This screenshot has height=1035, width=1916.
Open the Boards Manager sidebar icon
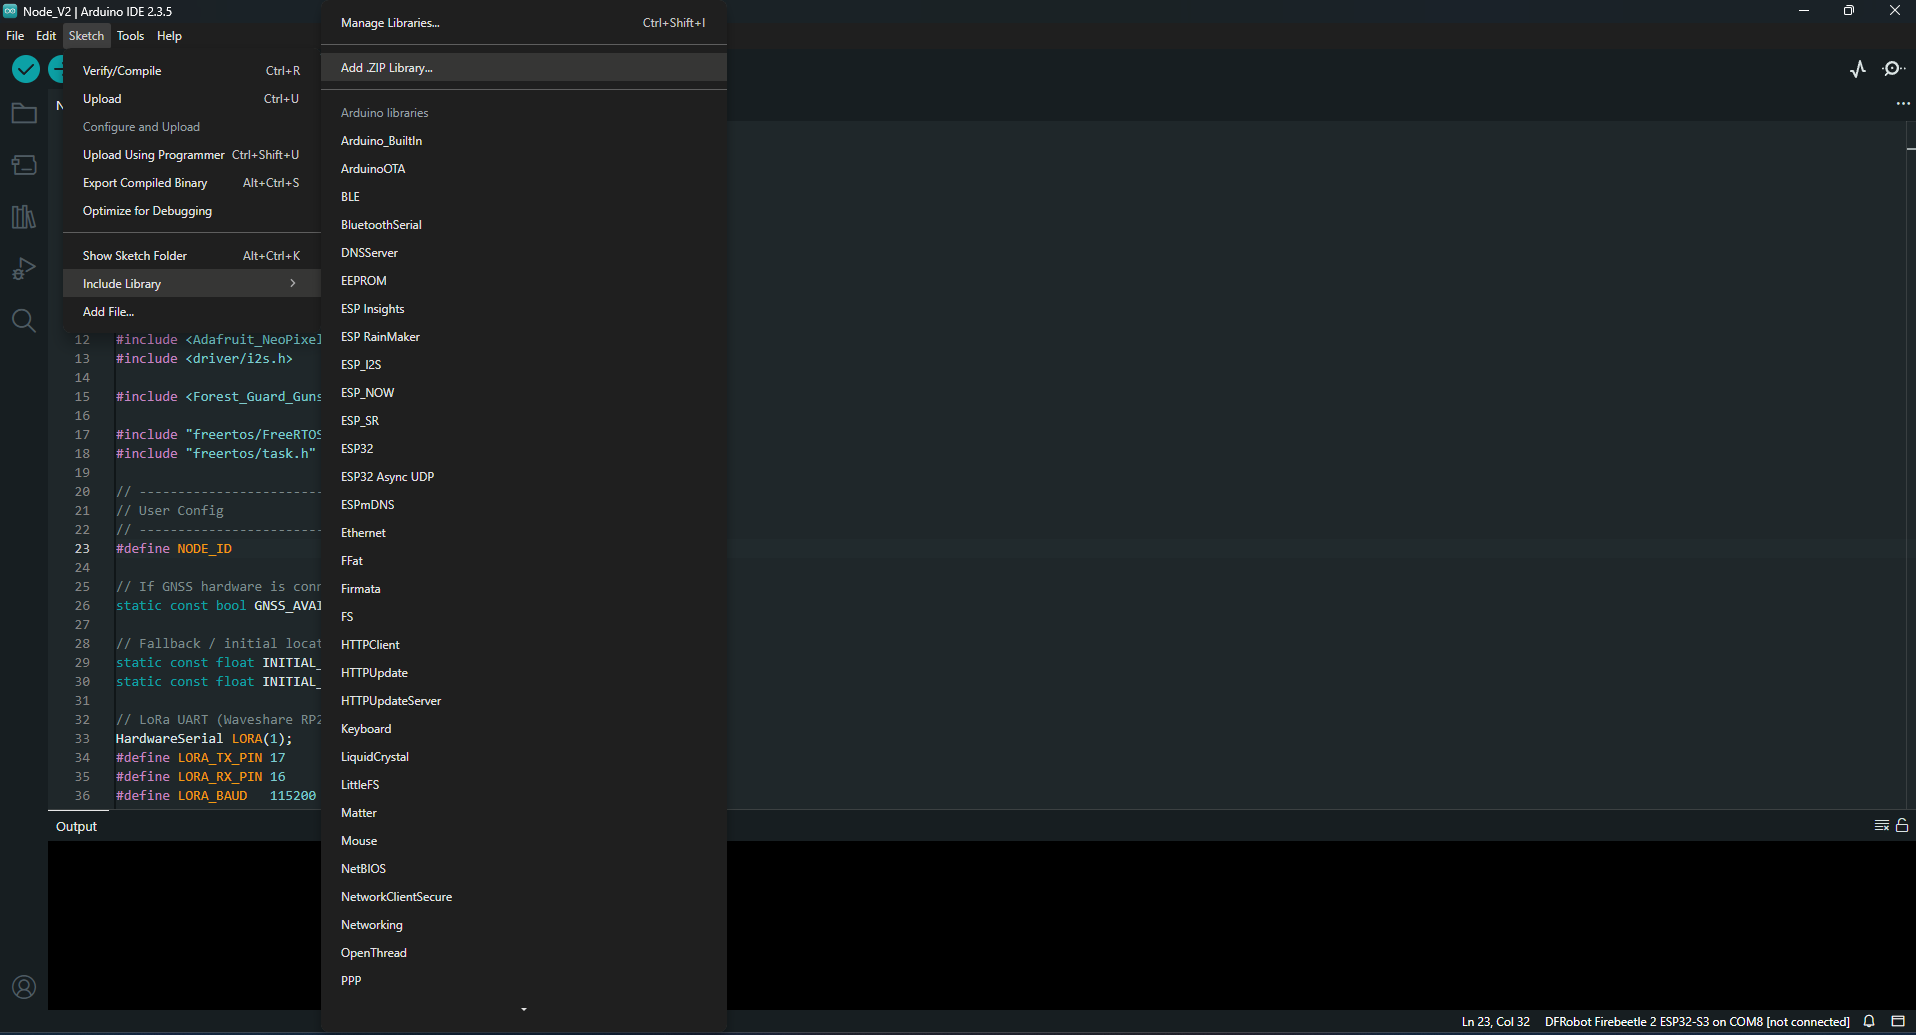[24, 165]
